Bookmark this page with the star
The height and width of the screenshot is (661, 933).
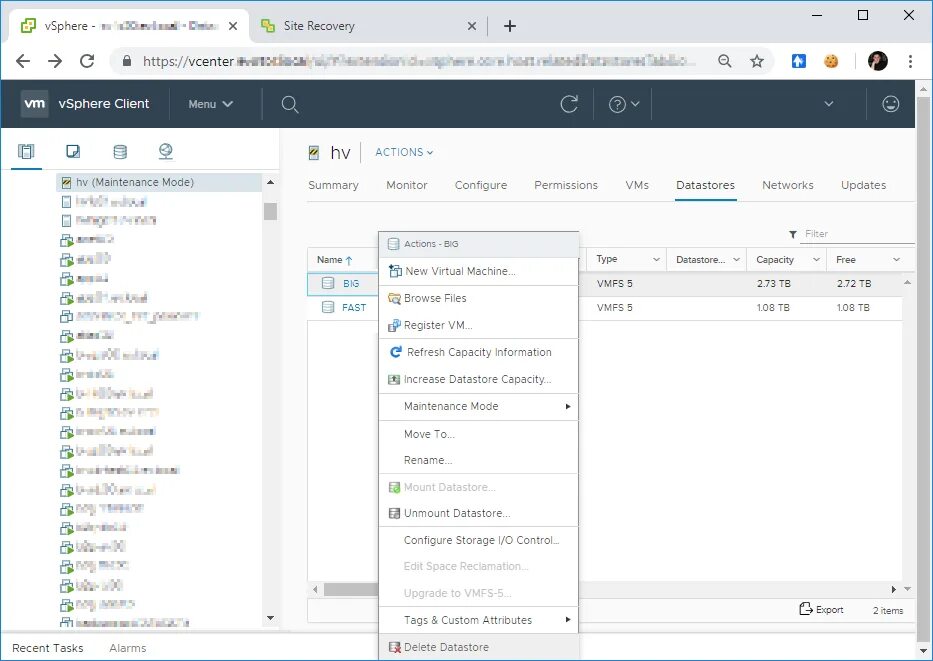pyautogui.click(x=756, y=61)
